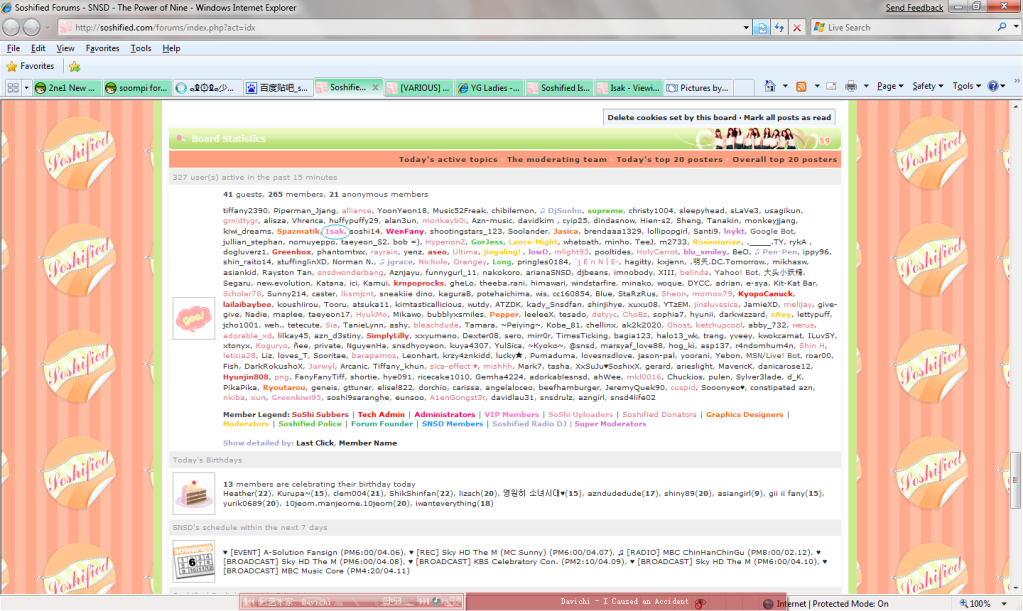Screen dimensions: 1023x611
Task: Click the URL address bar field
Action: [x=399, y=27]
